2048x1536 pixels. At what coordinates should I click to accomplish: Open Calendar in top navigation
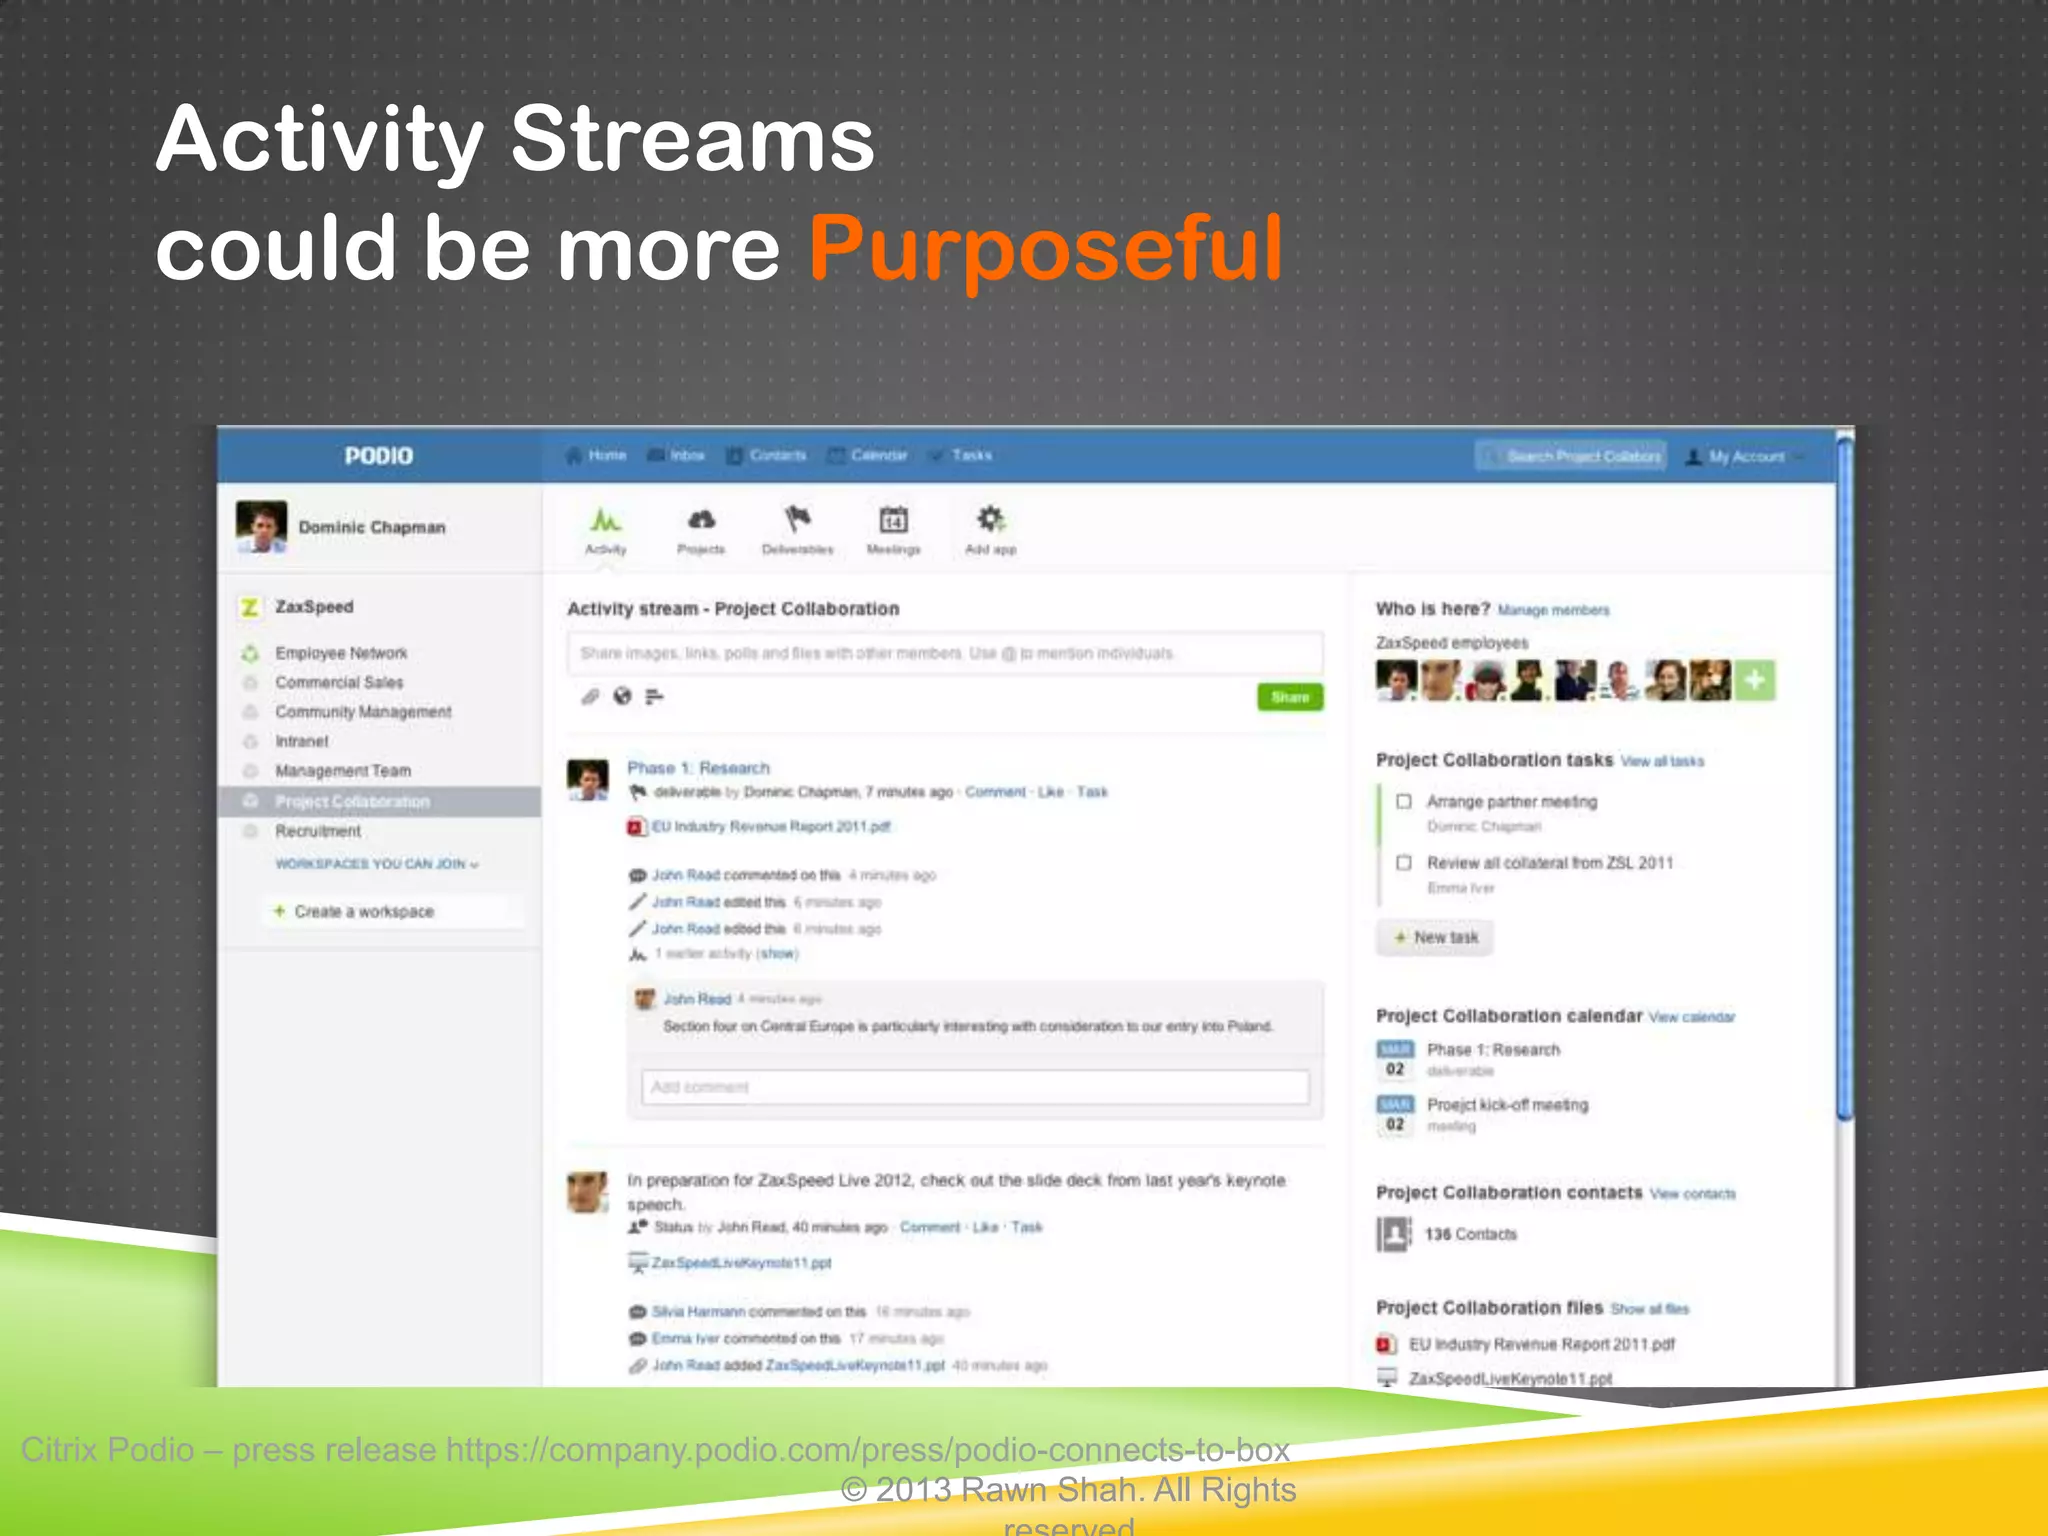point(868,456)
